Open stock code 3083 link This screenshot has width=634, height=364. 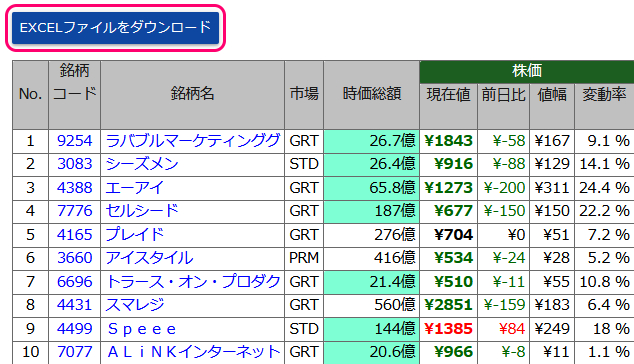[74, 164]
